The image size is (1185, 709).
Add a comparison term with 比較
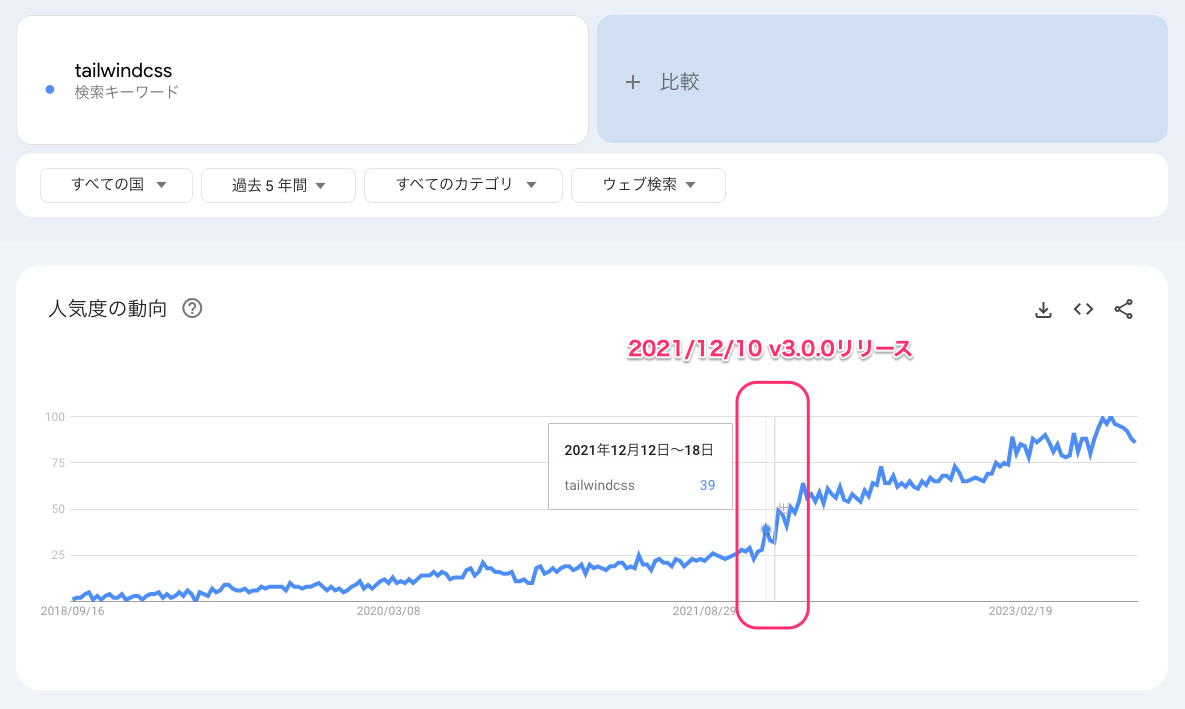(882, 79)
